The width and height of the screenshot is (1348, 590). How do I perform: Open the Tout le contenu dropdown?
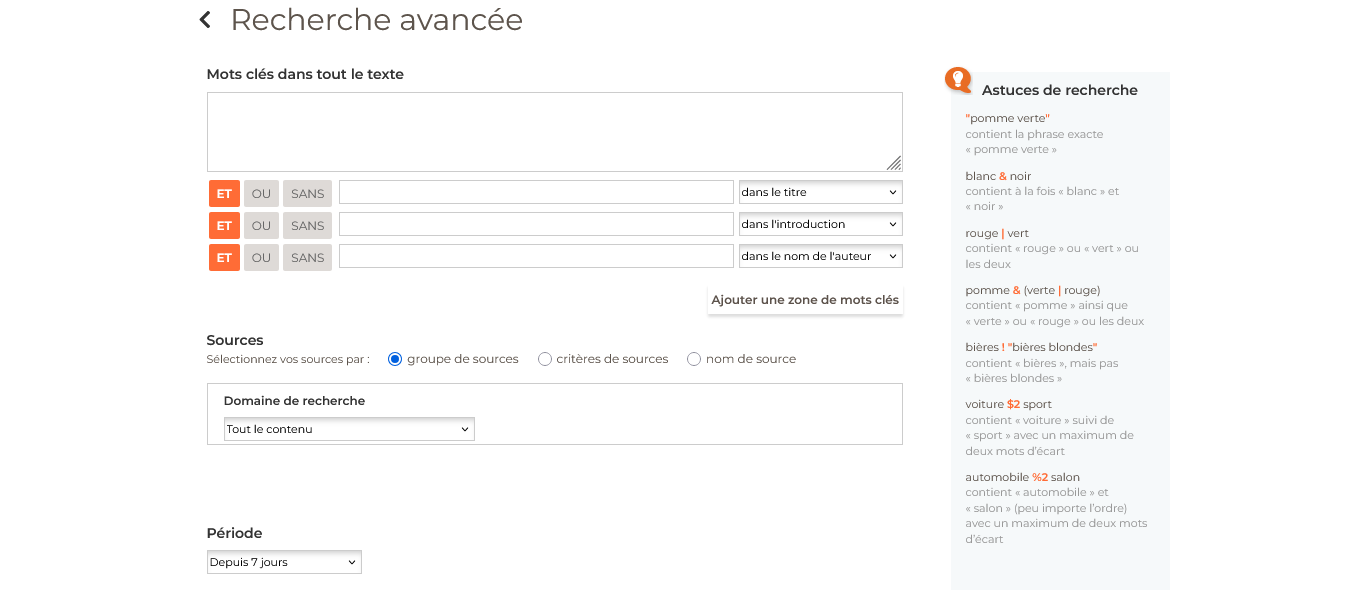(x=349, y=429)
